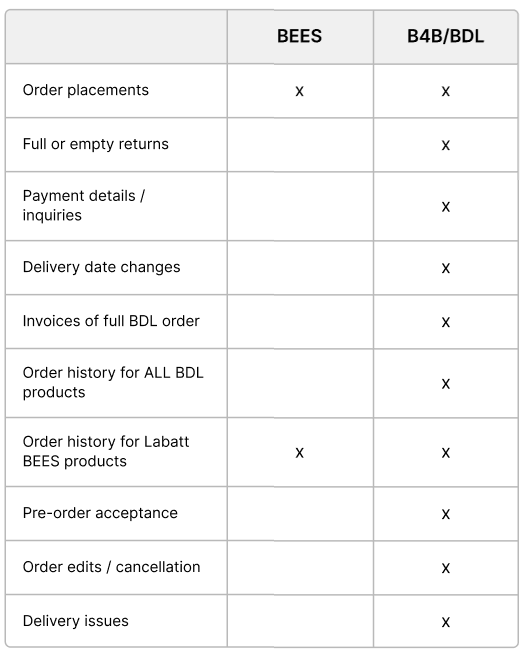The image size is (525, 651).
Task: Click B4B/BDL X for Pre-order acceptance
Action: [x=445, y=514]
